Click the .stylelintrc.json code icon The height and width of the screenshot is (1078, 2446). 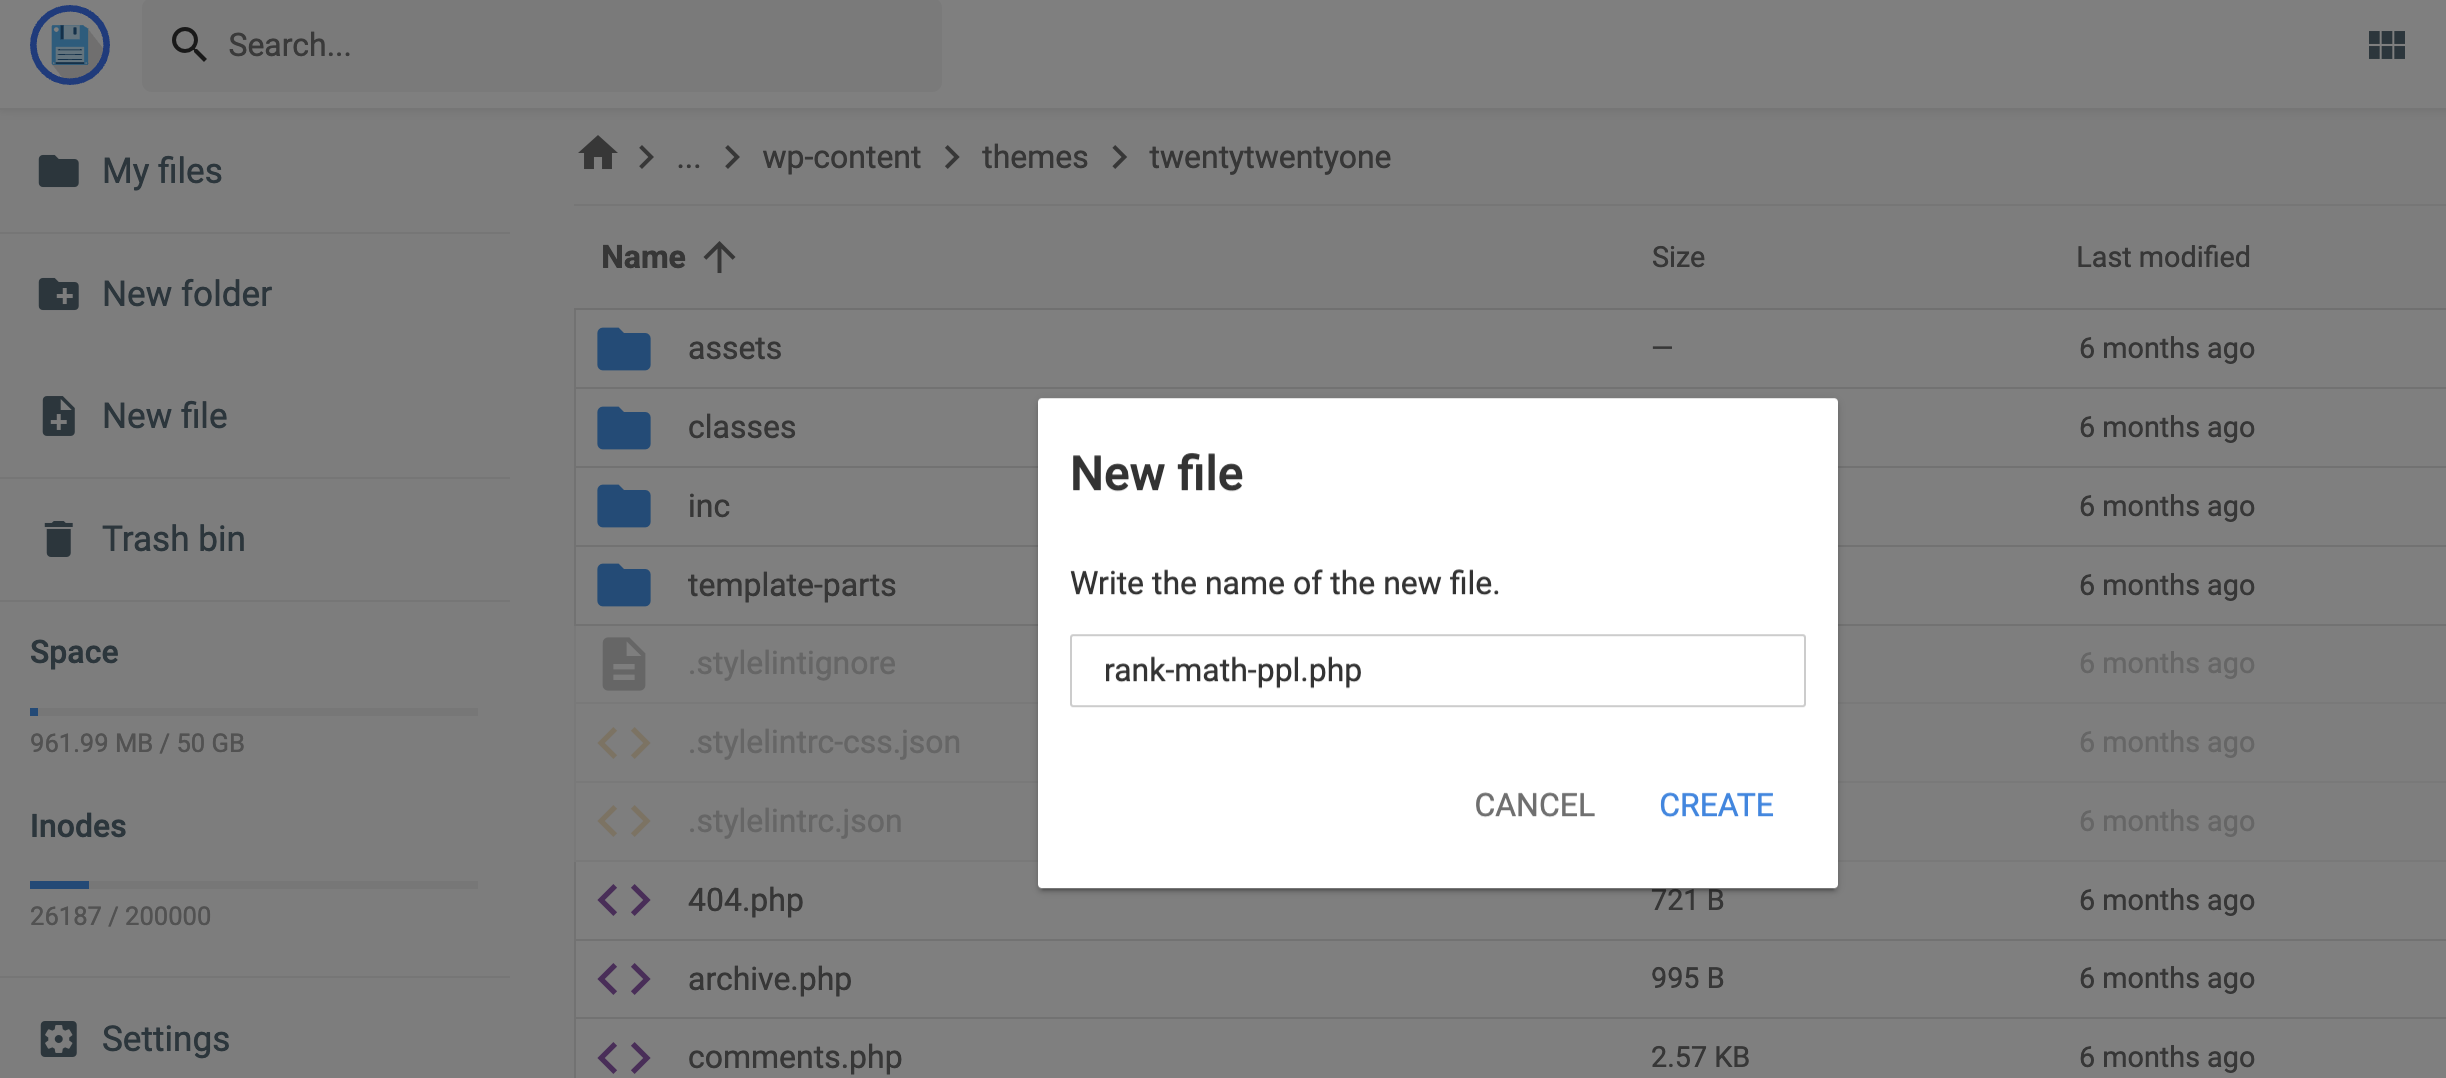click(x=624, y=821)
